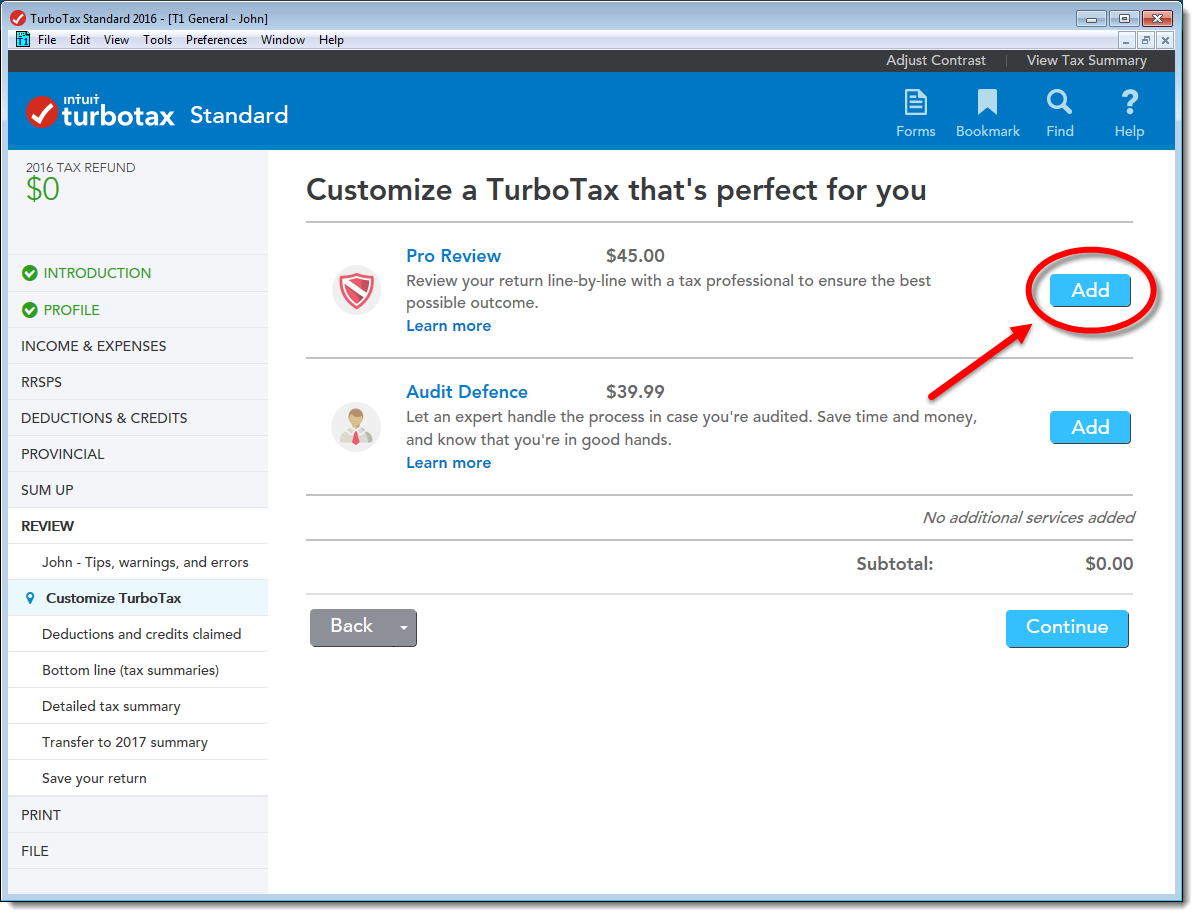
Task: Click the TurboTax checkmark logo
Action: pyautogui.click(x=41, y=112)
